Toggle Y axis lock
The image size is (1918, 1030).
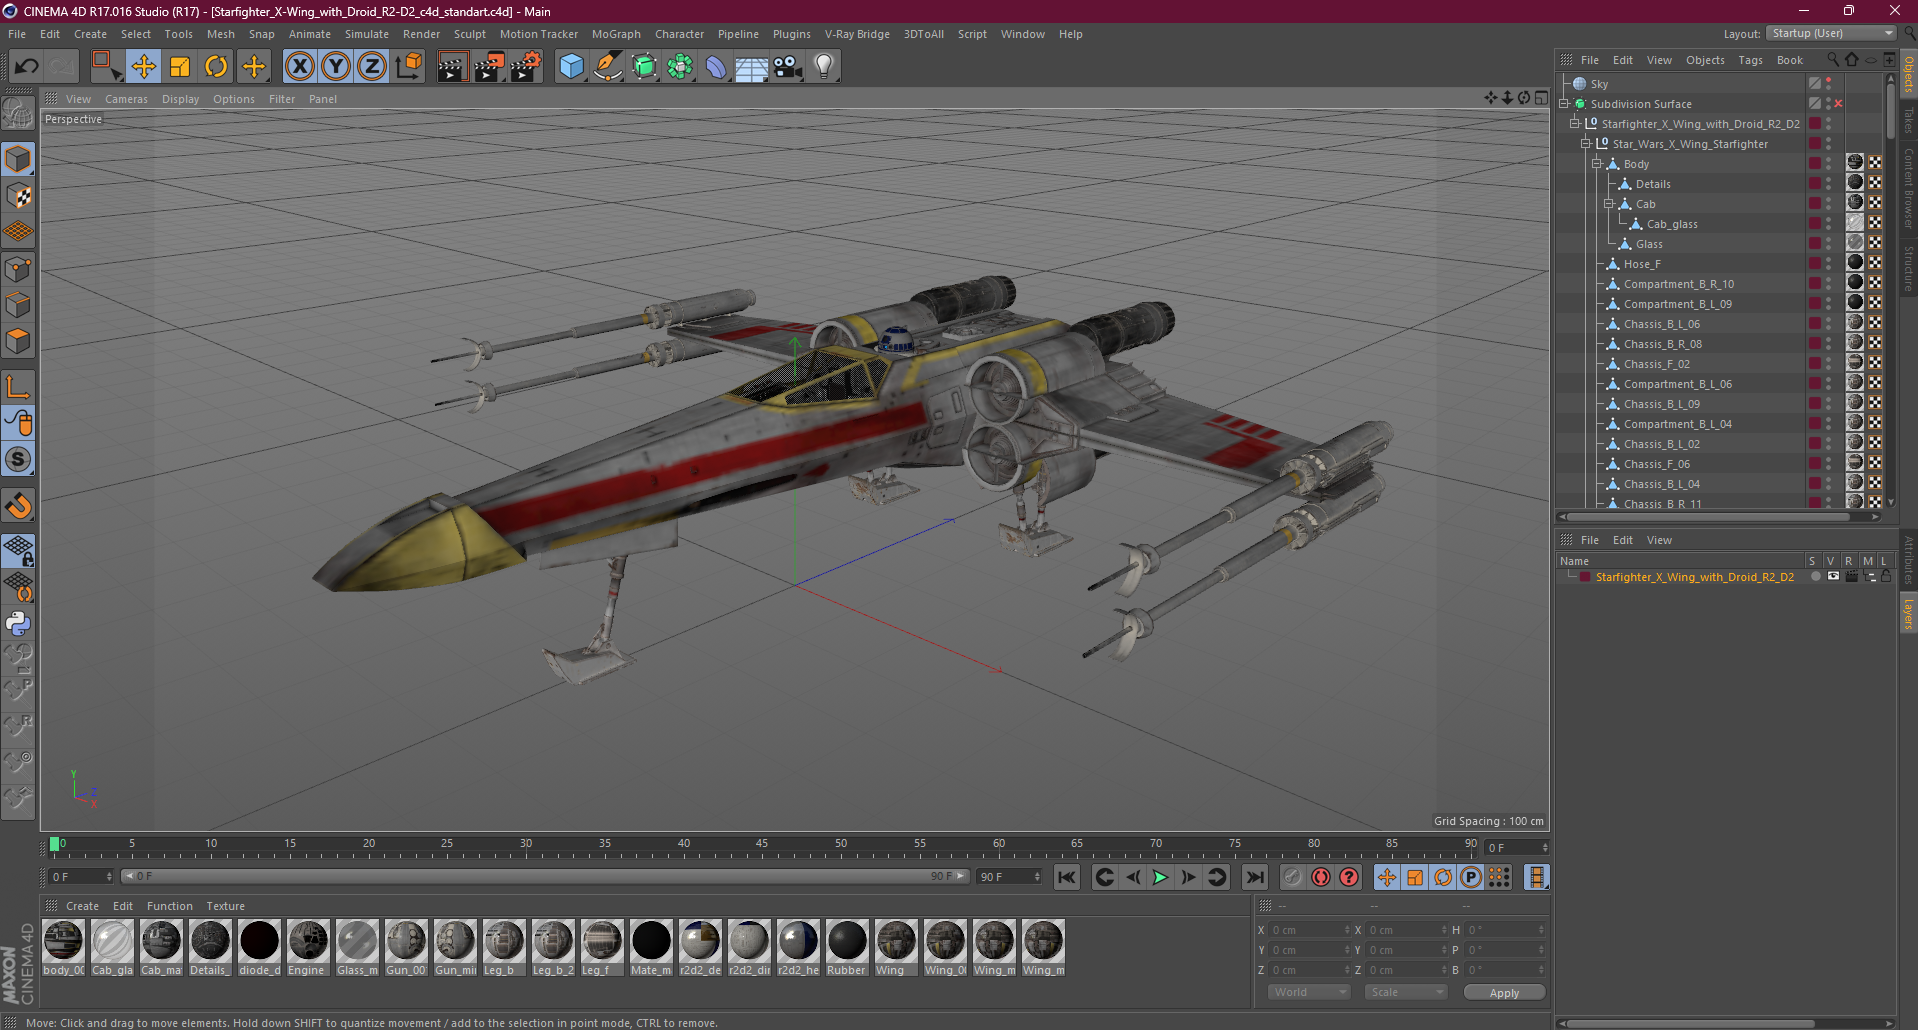pos(336,66)
